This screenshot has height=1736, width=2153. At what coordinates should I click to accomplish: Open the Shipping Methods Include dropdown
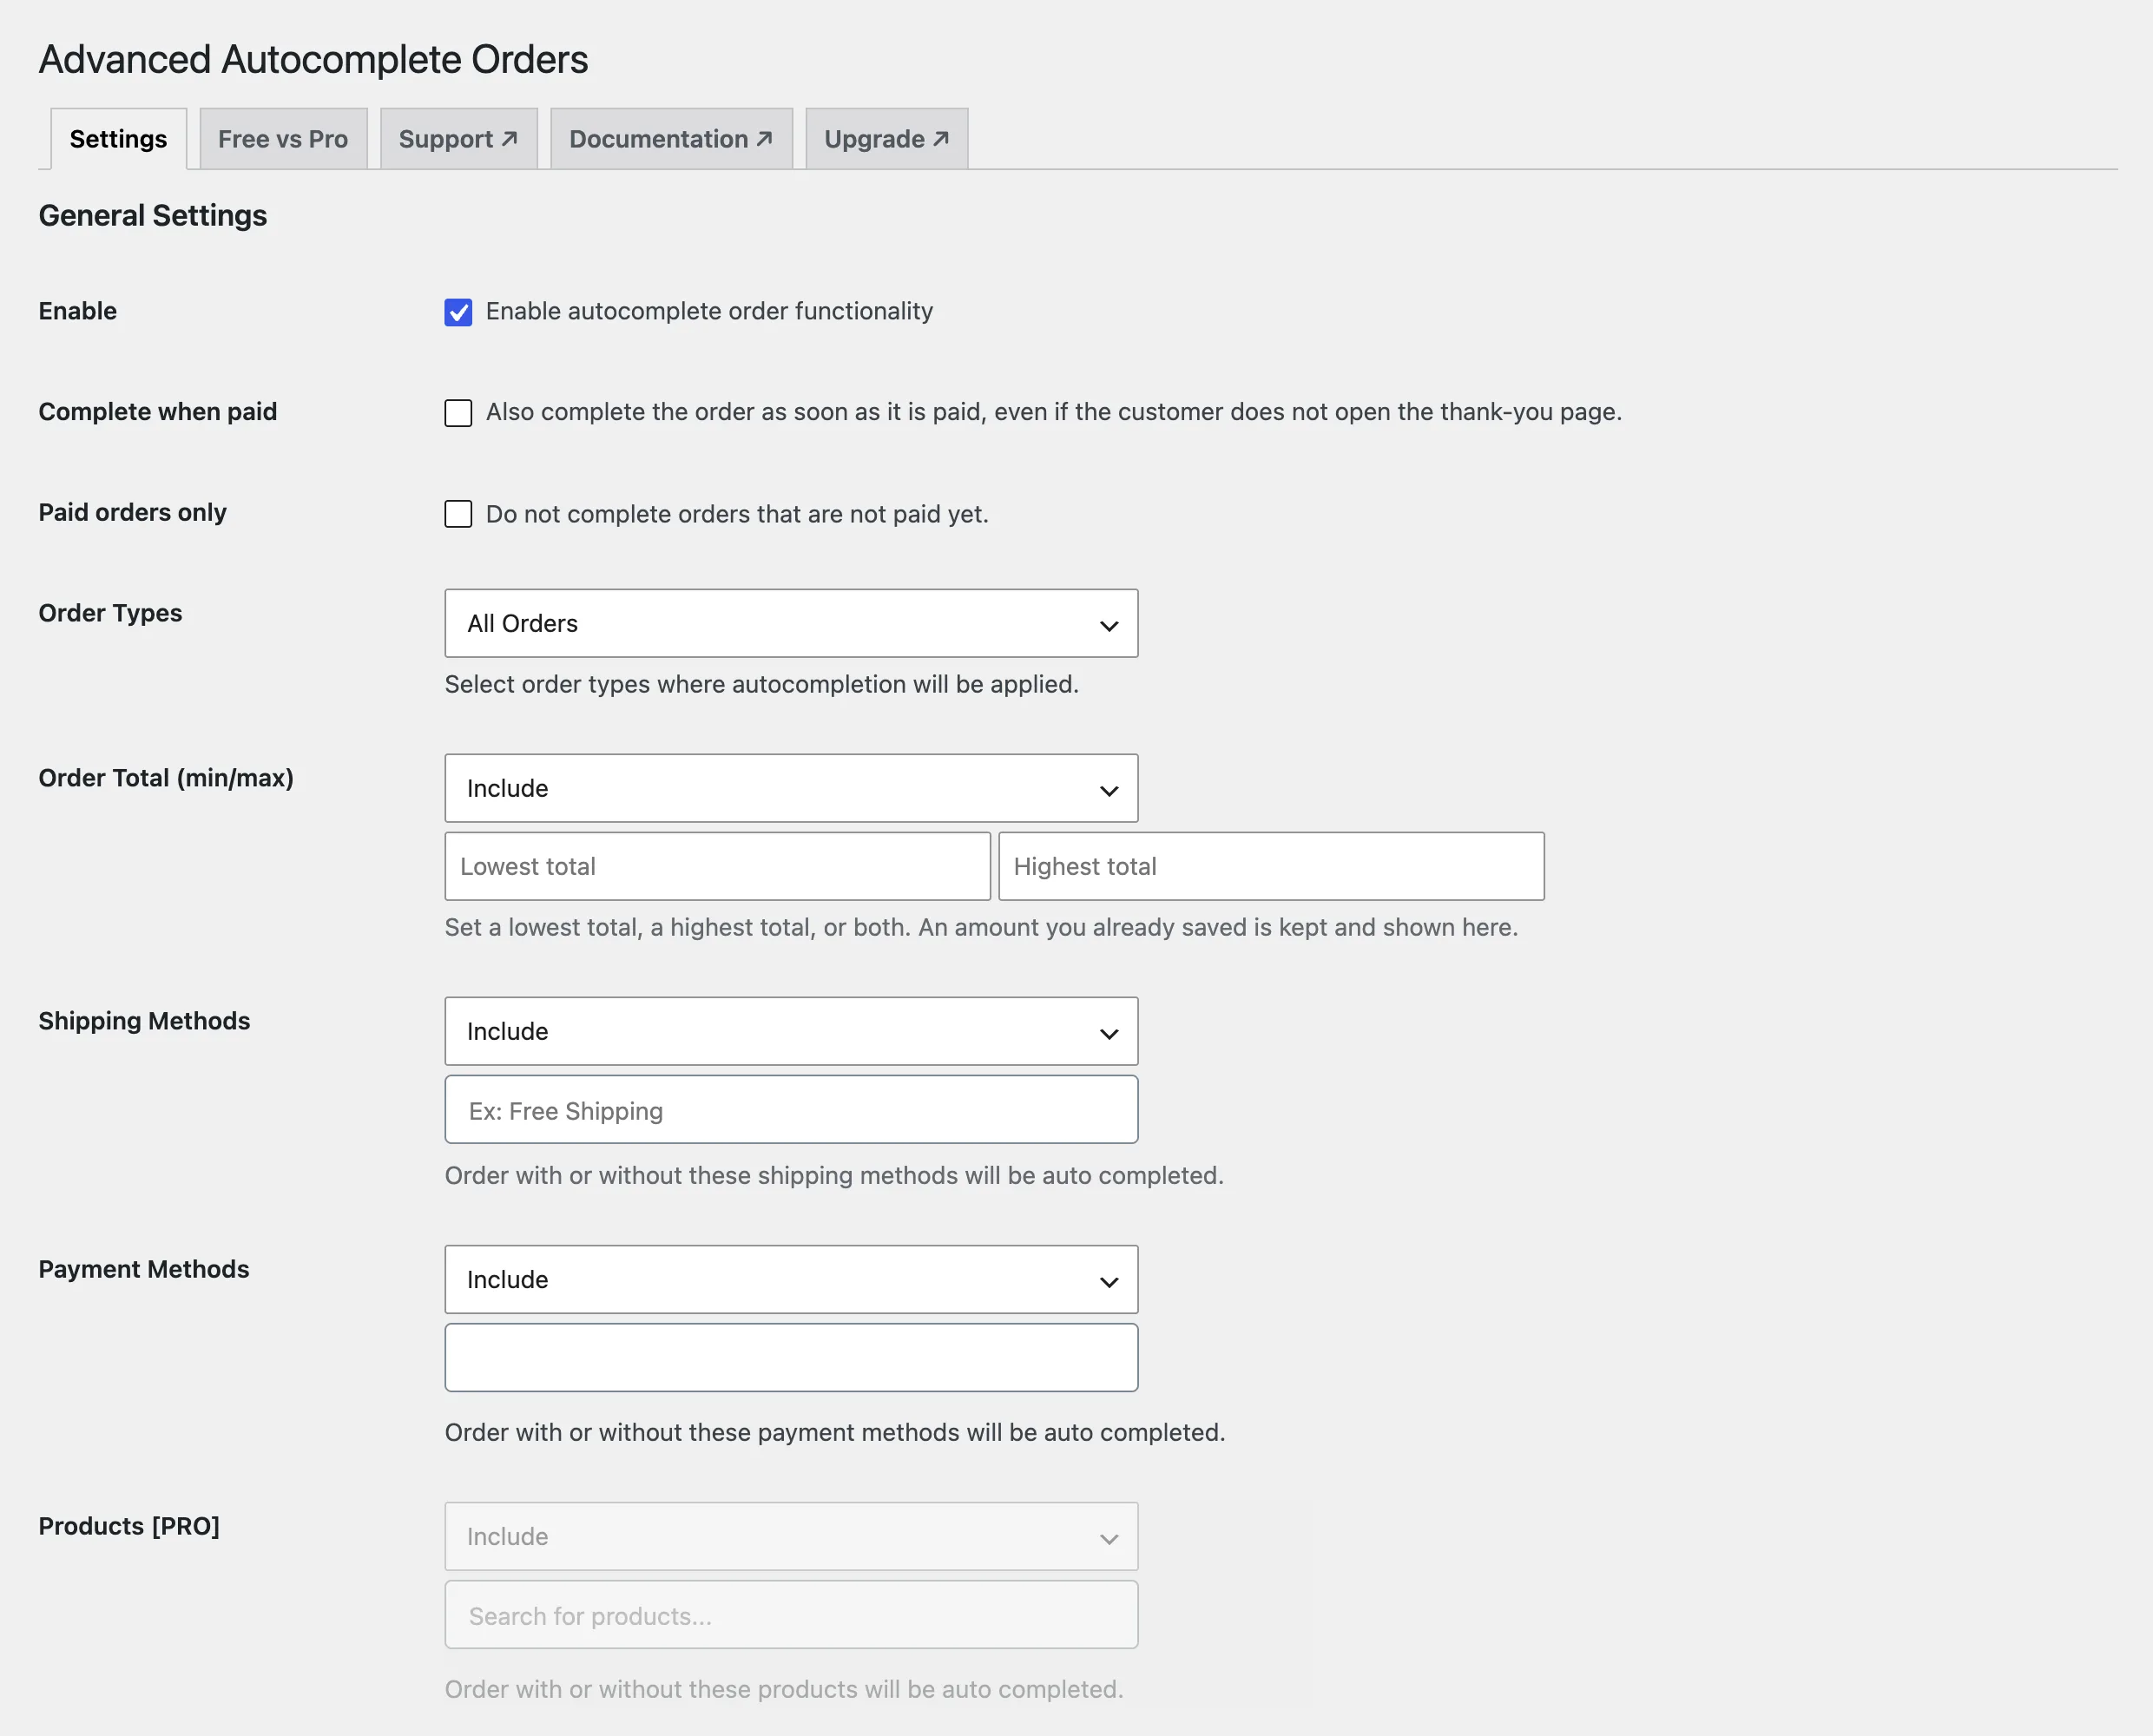tap(791, 1031)
